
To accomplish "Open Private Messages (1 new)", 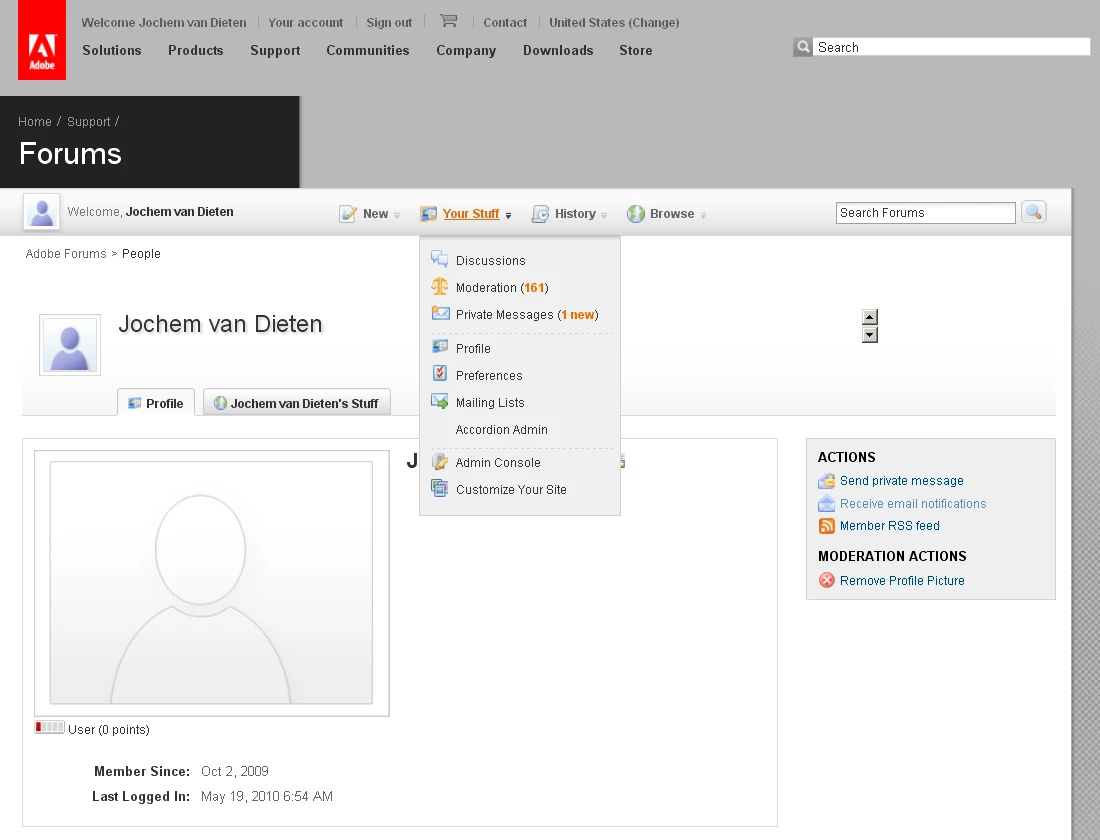I will (x=527, y=314).
